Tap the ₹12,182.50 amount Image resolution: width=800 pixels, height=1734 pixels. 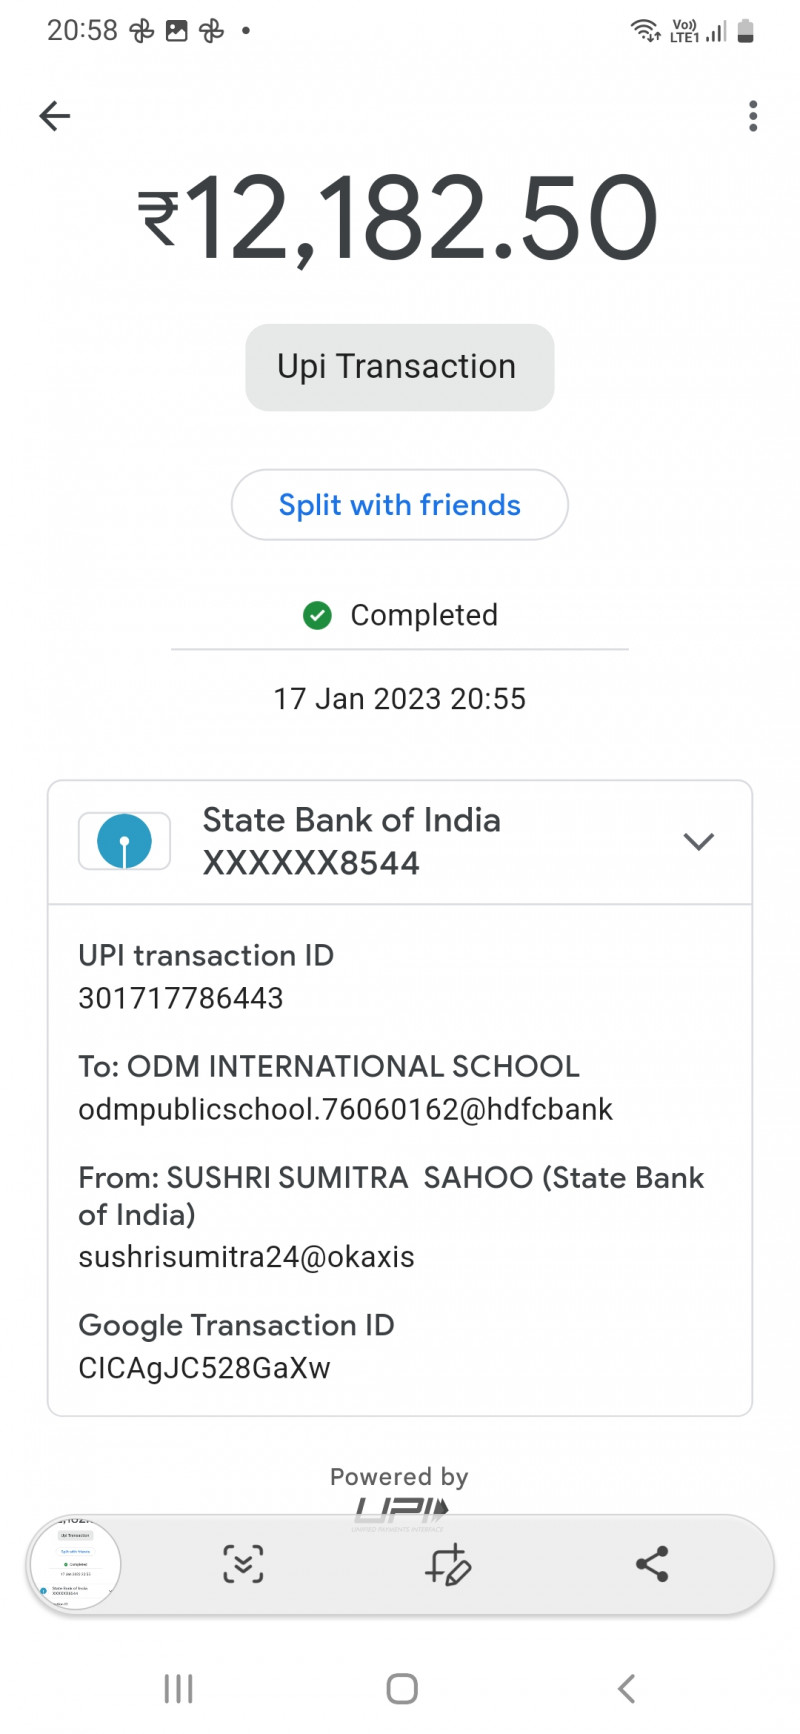click(x=399, y=219)
